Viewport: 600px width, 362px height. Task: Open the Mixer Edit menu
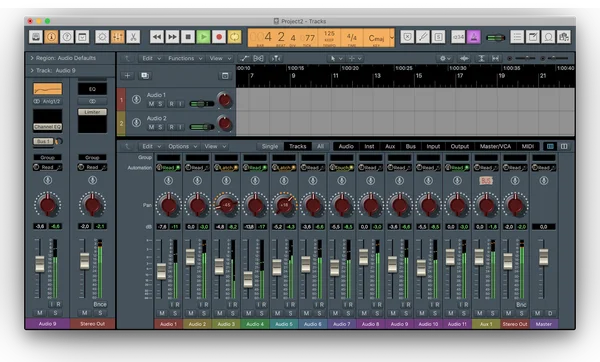pos(151,147)
